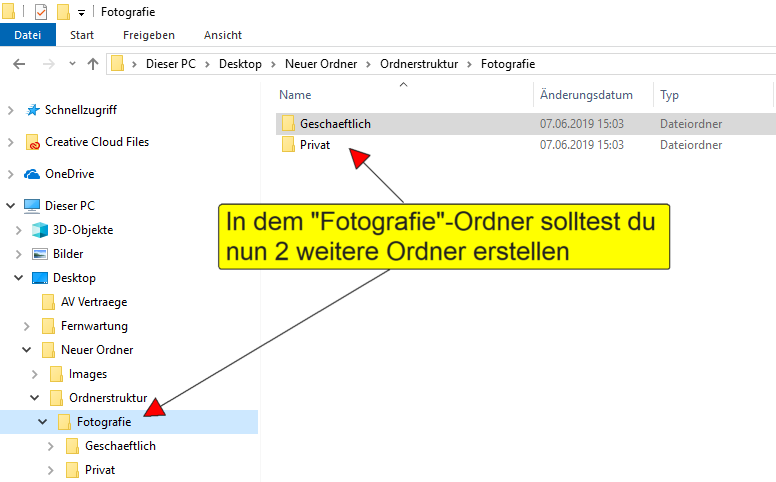
Task: Click the Geschaeftlich folder icon in navigation tree
Action: coord(72,446)
